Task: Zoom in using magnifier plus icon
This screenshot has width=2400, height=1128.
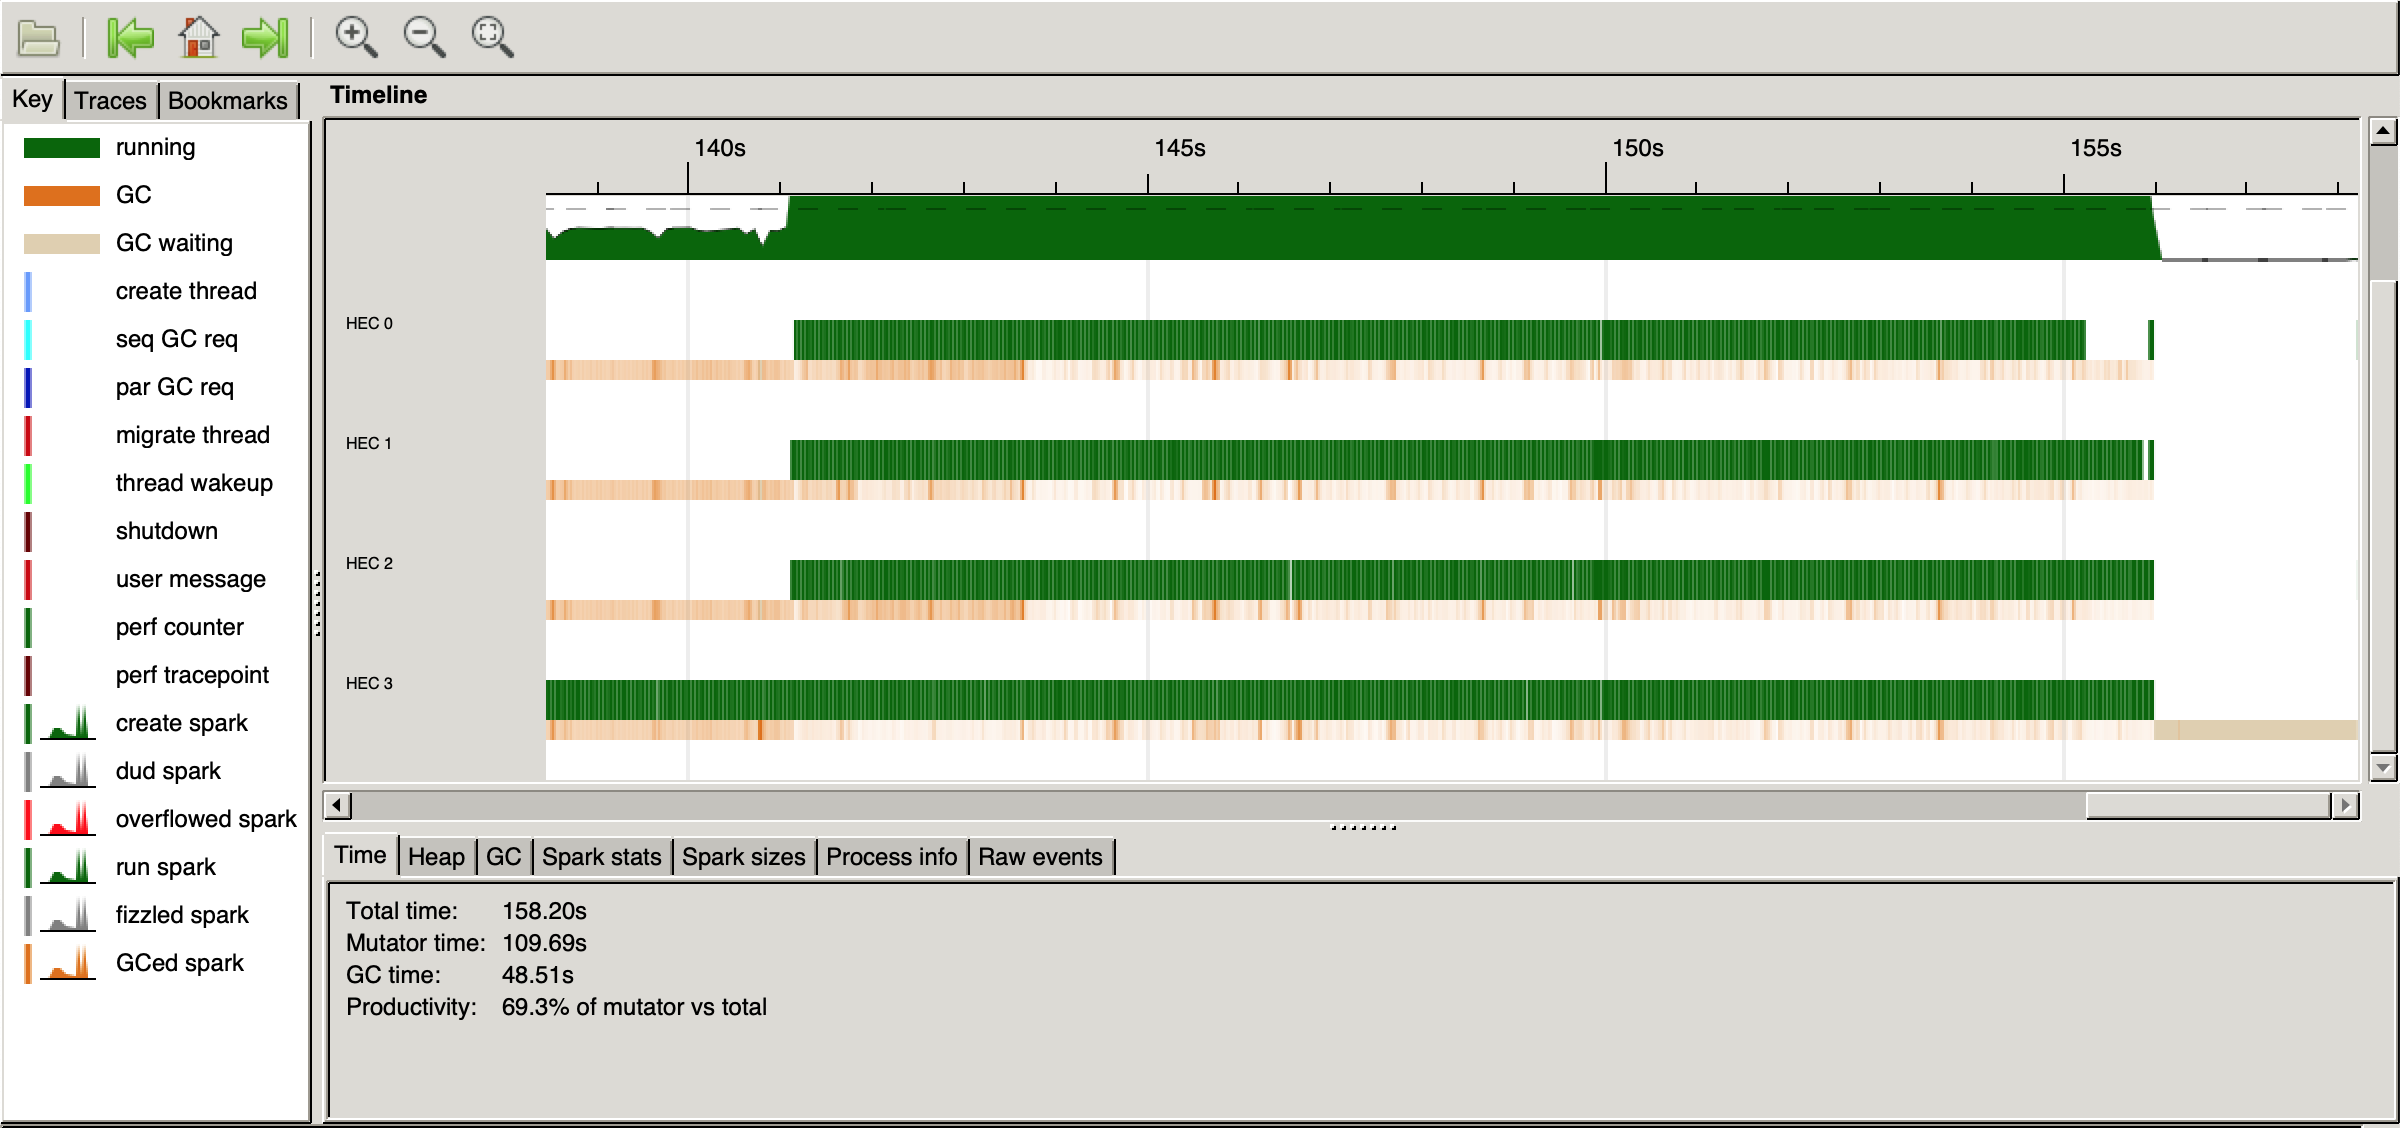Action: coord(356,38)
